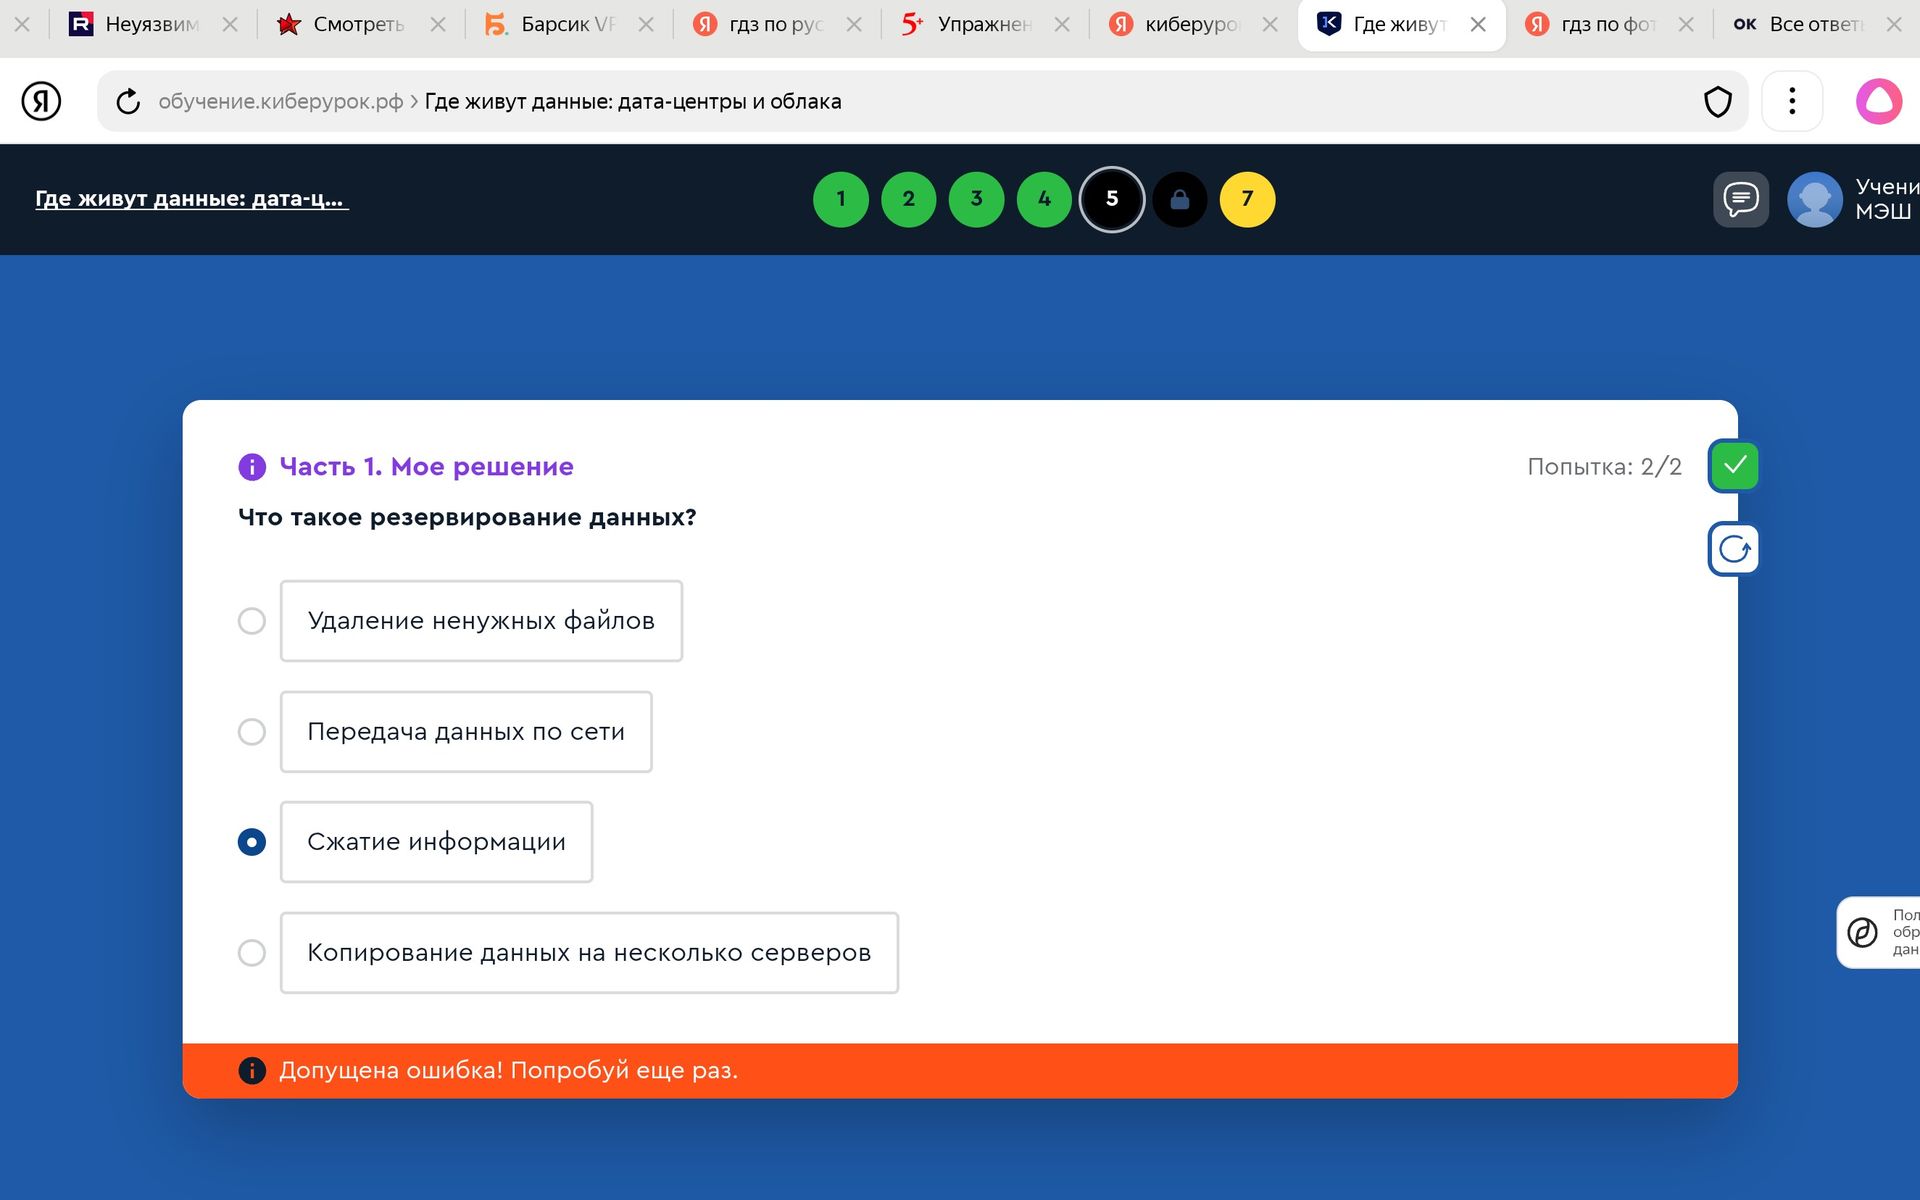The image size is (1920, 1200).
Task: Open the Protect shield icon in address bar
Action: pos(1717,101)
